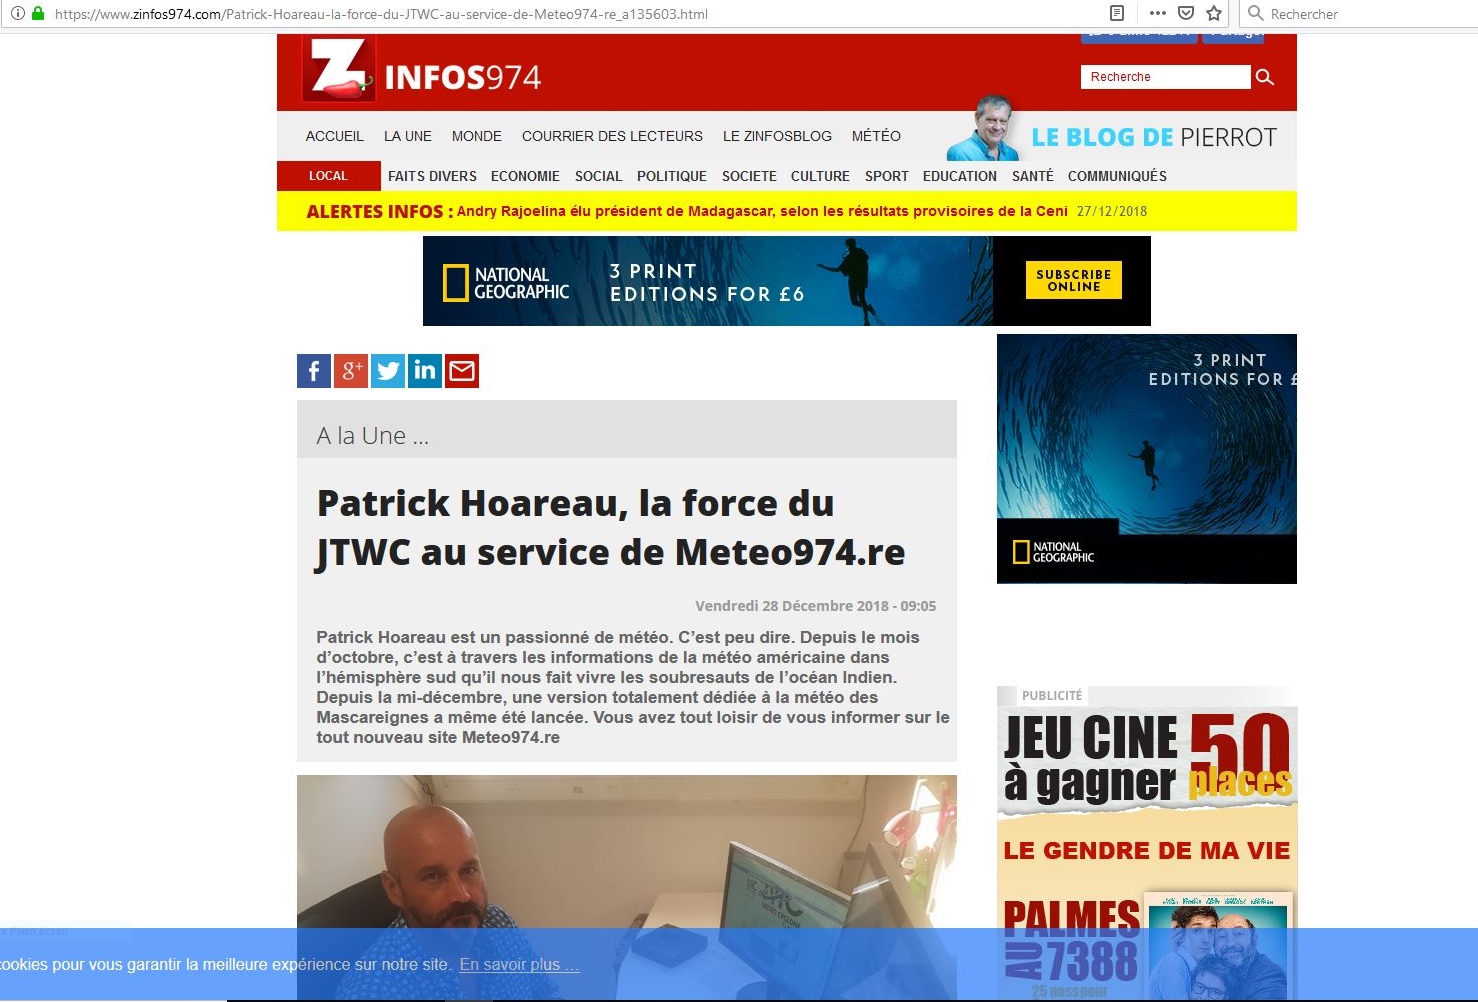Send article by email icon
The width and height of the screenshot is (1478, 1002).
[x=462, y=371]
